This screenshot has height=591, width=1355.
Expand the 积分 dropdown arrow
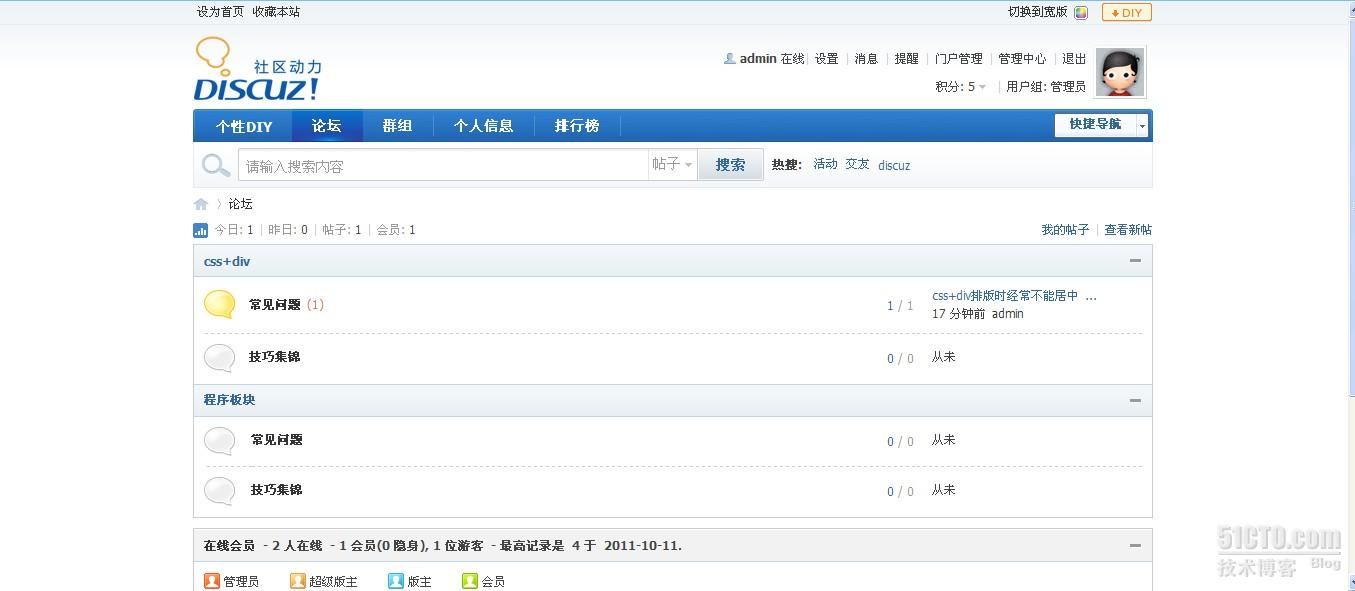(x=982, y=87)
